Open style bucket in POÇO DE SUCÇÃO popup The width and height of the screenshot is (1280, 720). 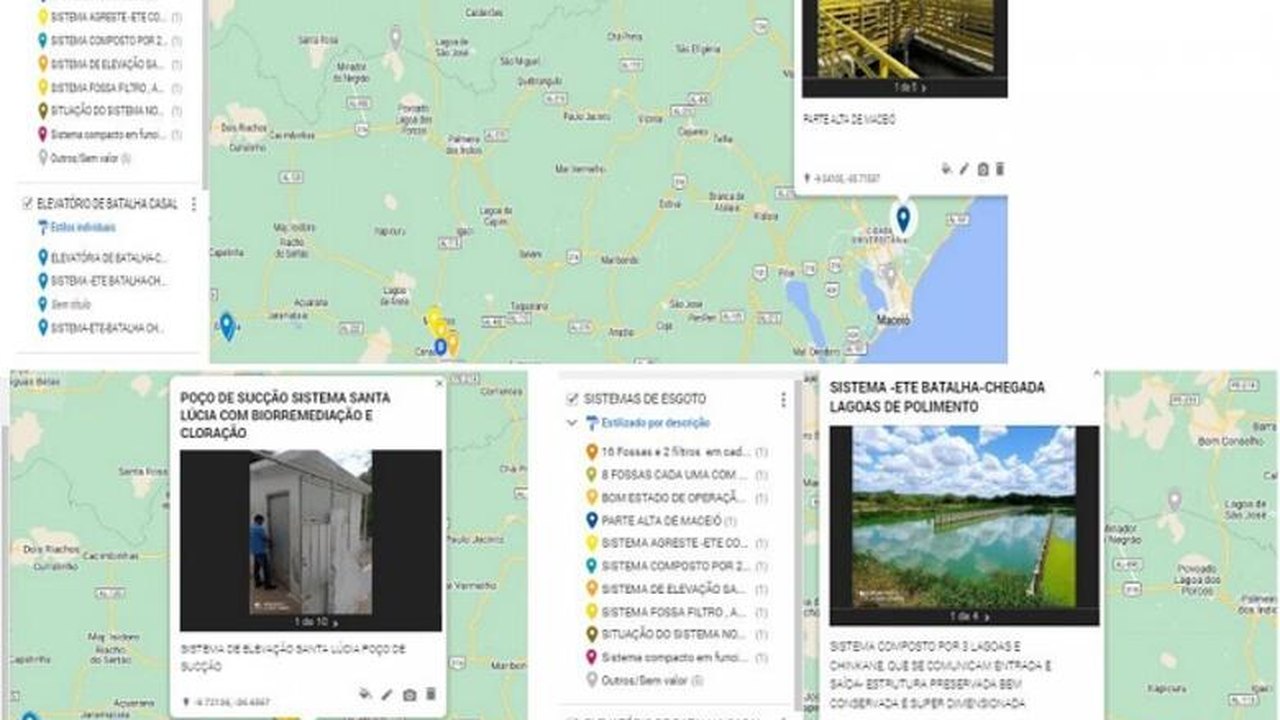pos(366,694)
